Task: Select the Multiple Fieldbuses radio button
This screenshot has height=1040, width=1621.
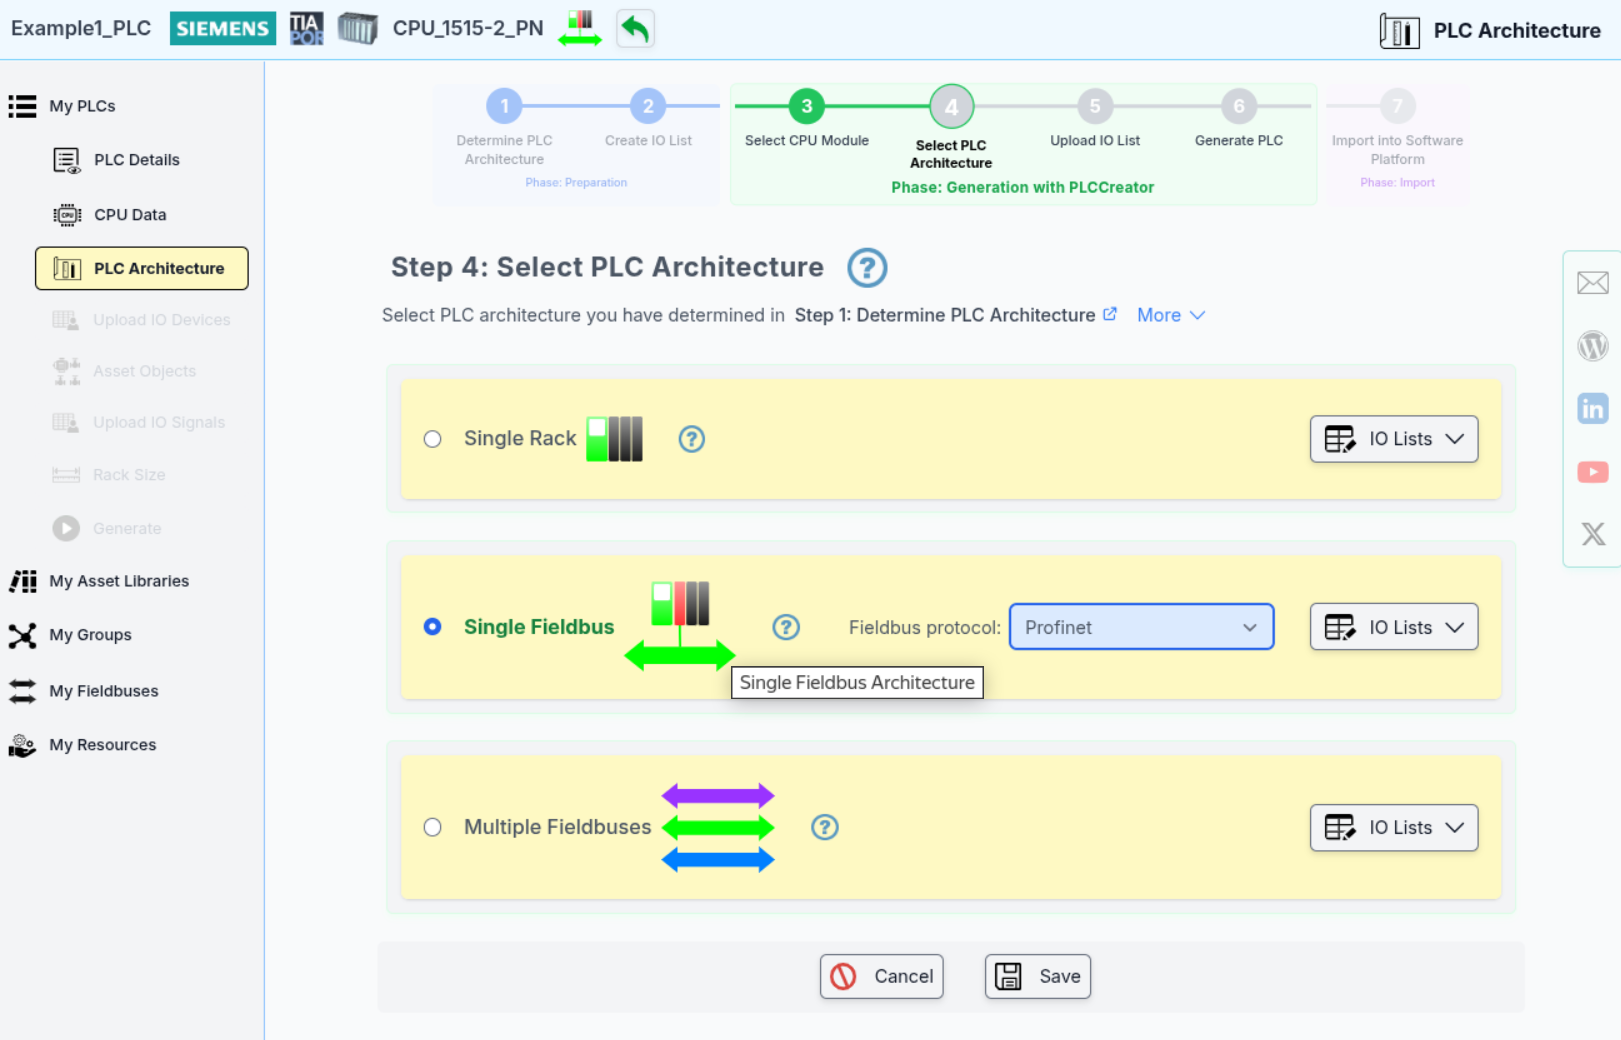Action: [x=432, y=828]
